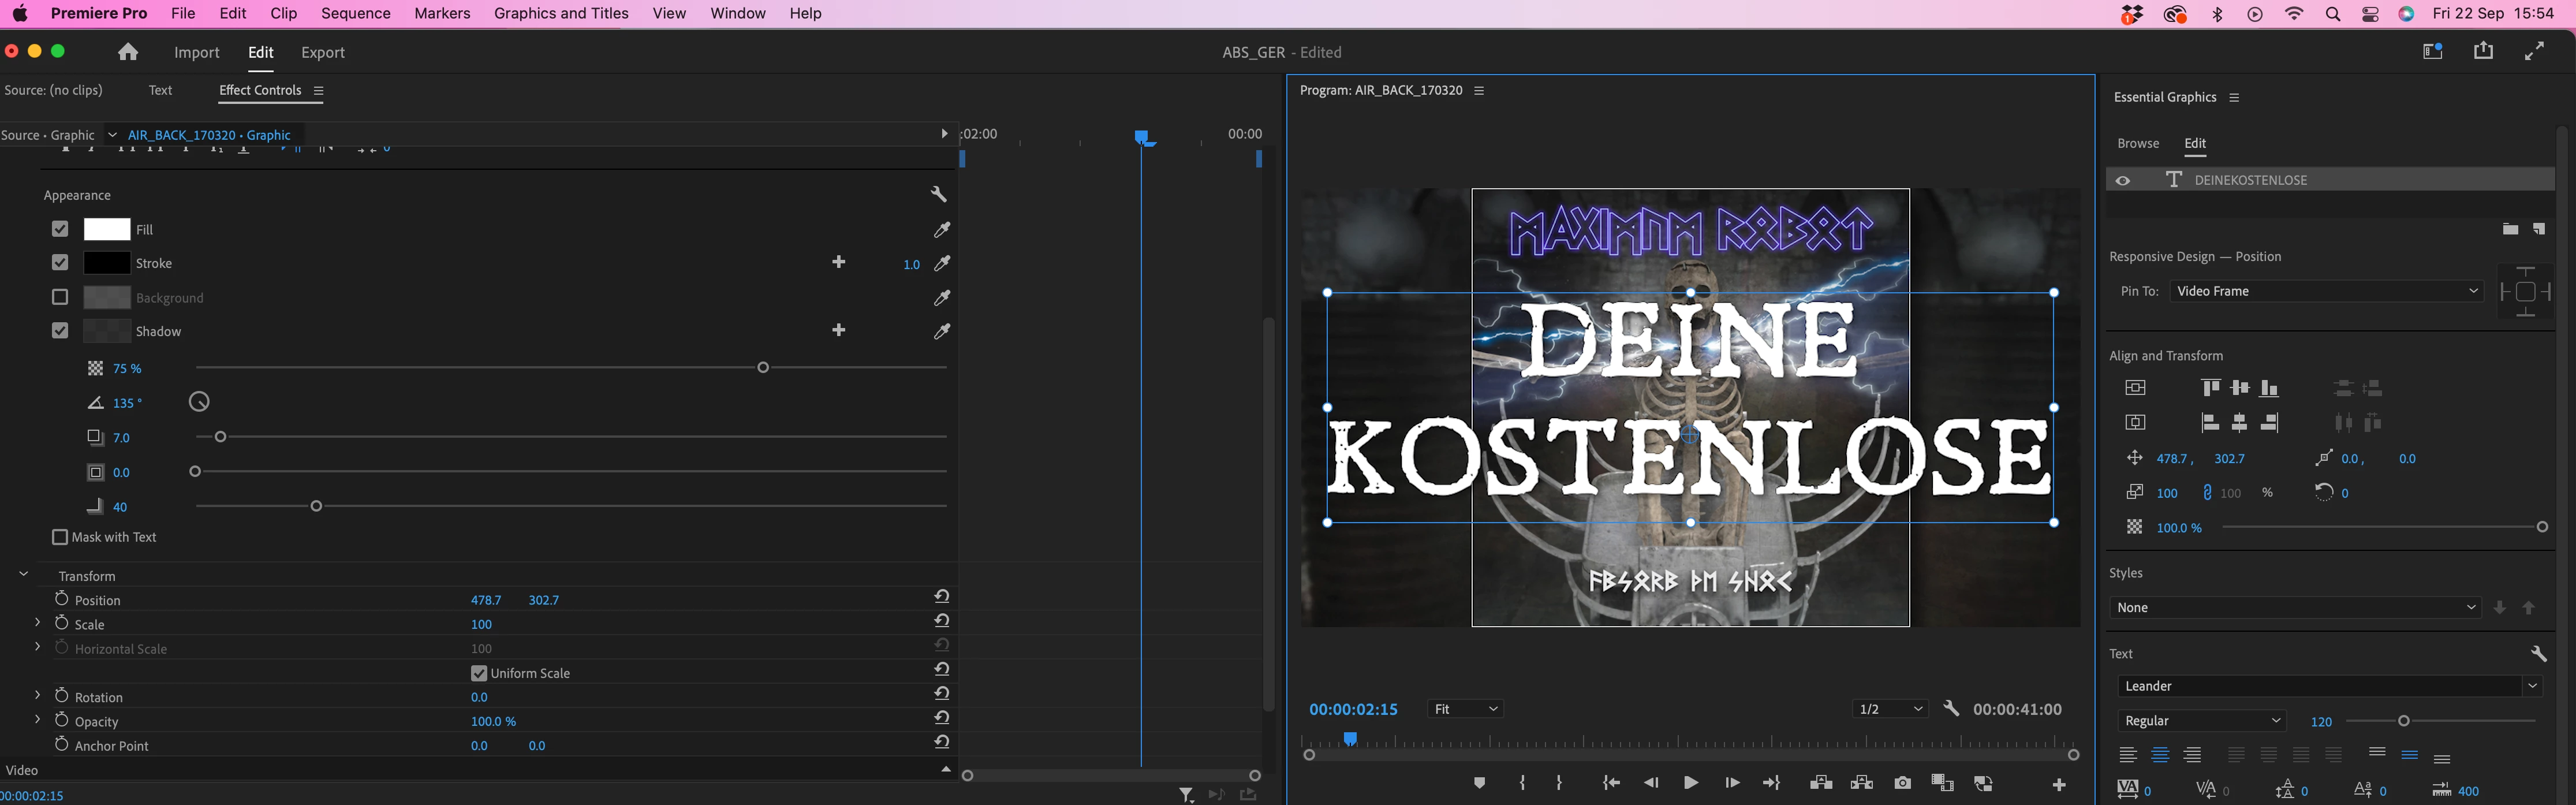Toggle Mask with Text checkbox
Image resolution: width=2576 pixels, height=805 pixels.
(60, 537)
